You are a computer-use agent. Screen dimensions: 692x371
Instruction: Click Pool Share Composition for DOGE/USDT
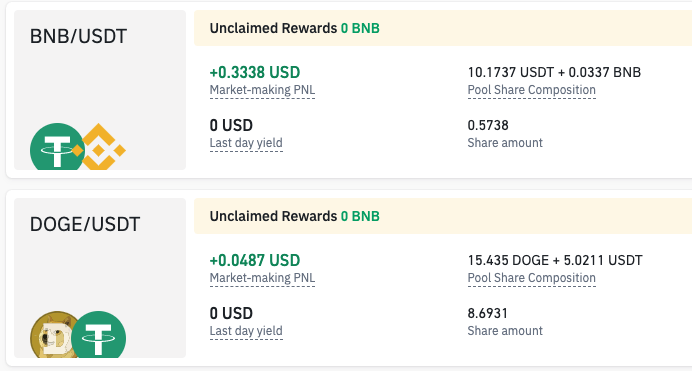[531, 278]
